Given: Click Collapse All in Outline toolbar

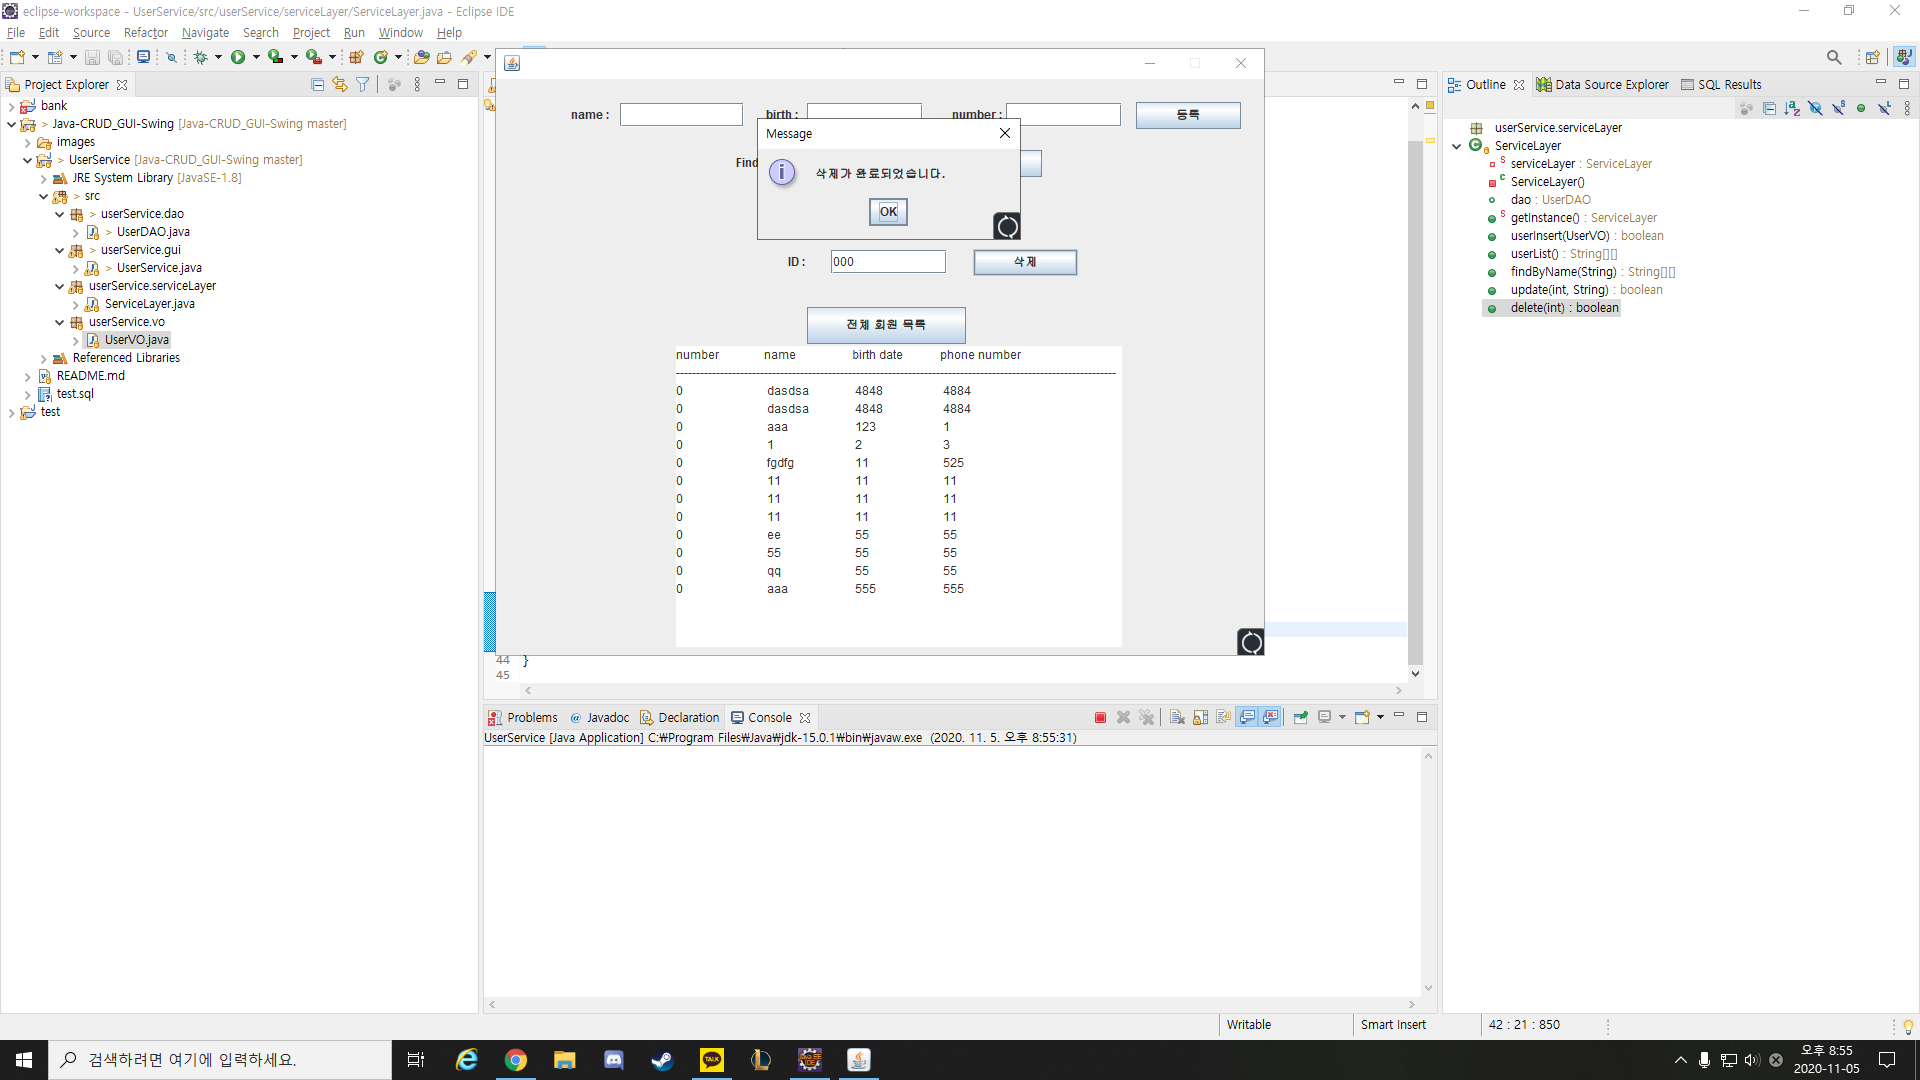Looking at the screenshot, I should 1769,108.
